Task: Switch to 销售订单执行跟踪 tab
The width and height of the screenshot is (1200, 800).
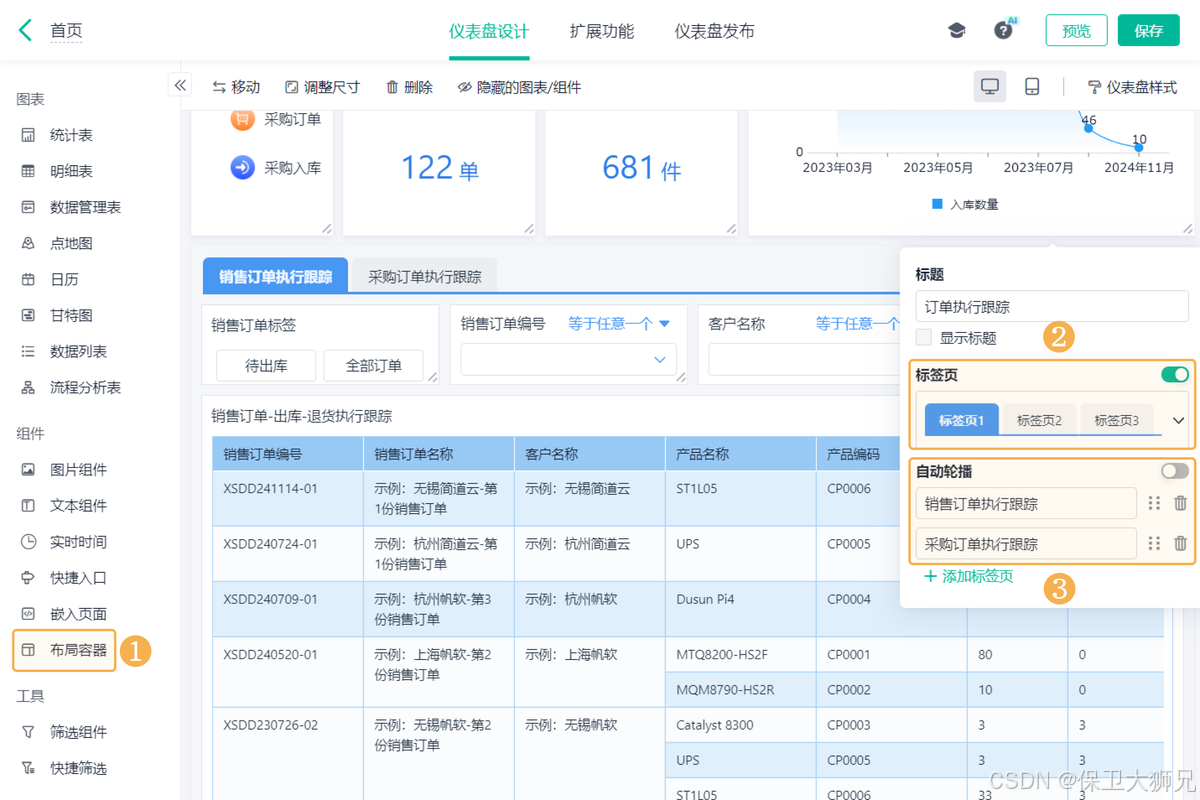Action: click(x=276, y=276)
